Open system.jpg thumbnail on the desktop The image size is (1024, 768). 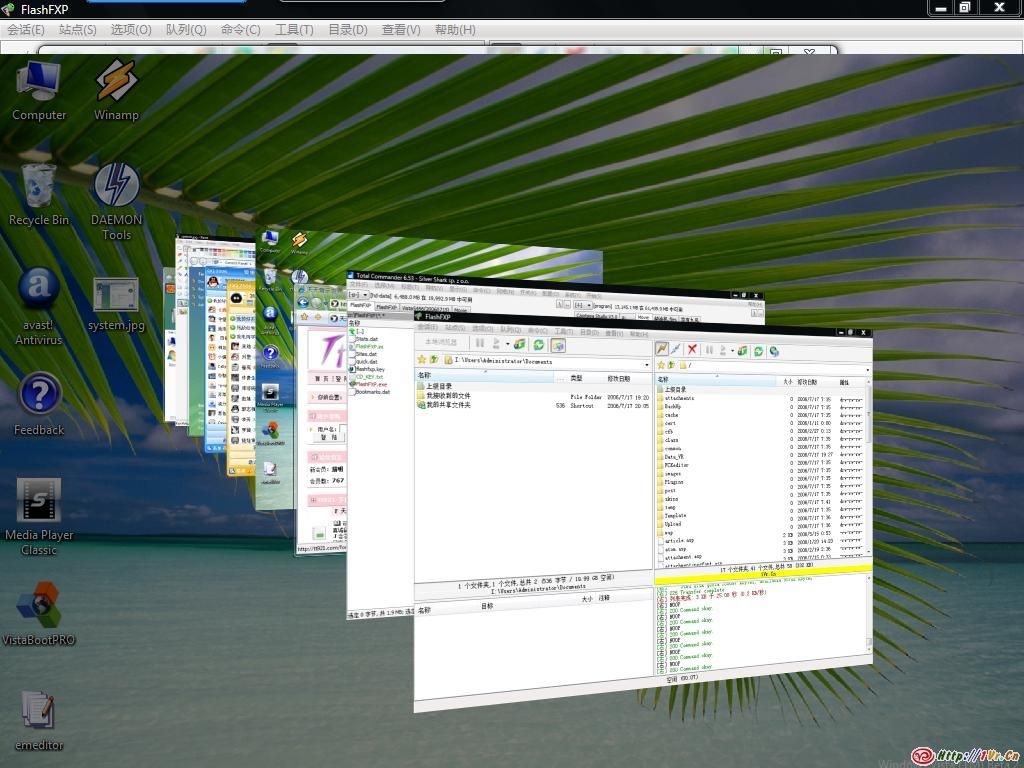tap(116, 296)
